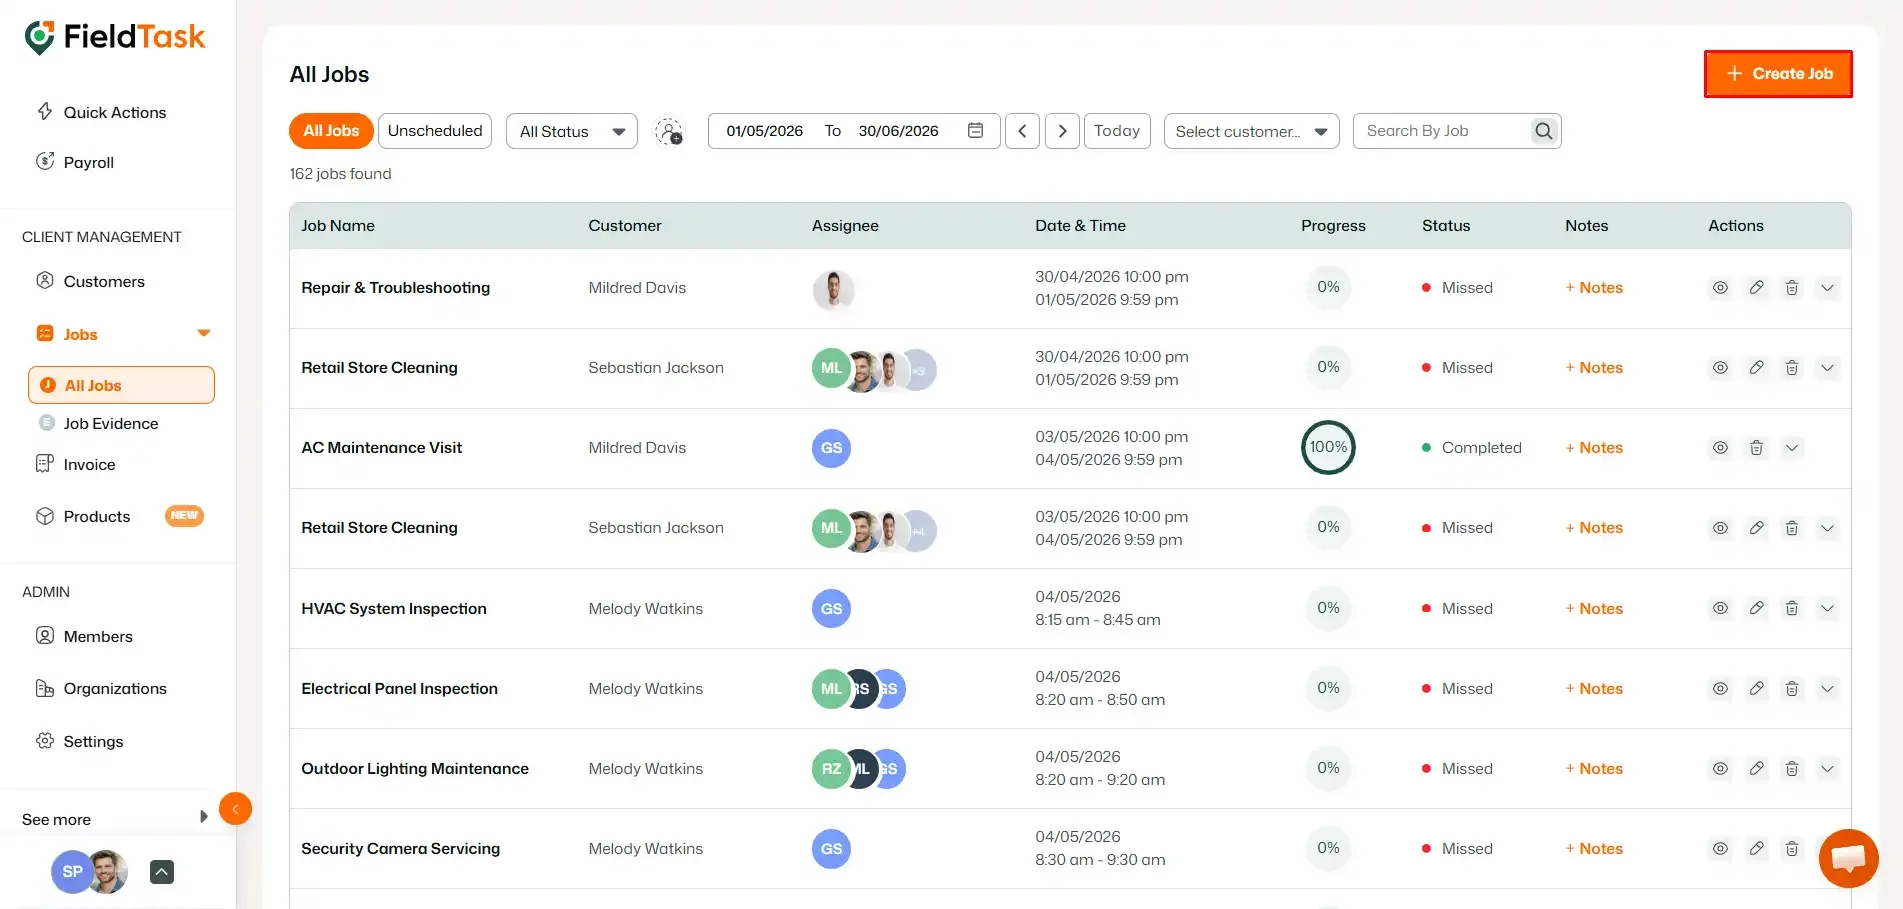View Retail Store Cleaning job dated 03/05/2026
This screenshot has width=1903, height=909.
1720,528
